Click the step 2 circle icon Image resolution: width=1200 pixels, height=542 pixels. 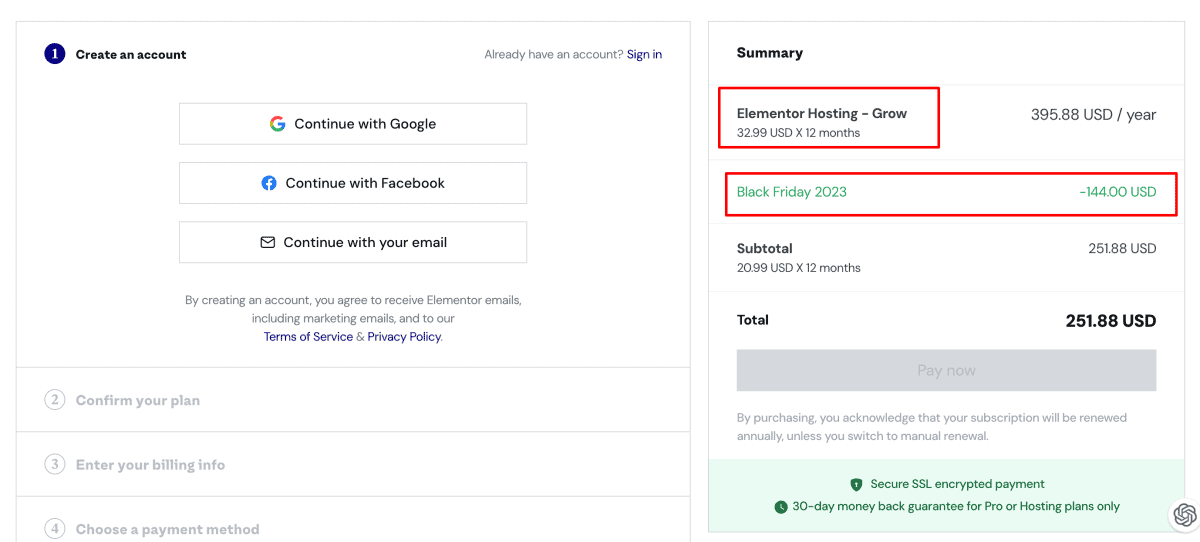click(x=54, y=400)
